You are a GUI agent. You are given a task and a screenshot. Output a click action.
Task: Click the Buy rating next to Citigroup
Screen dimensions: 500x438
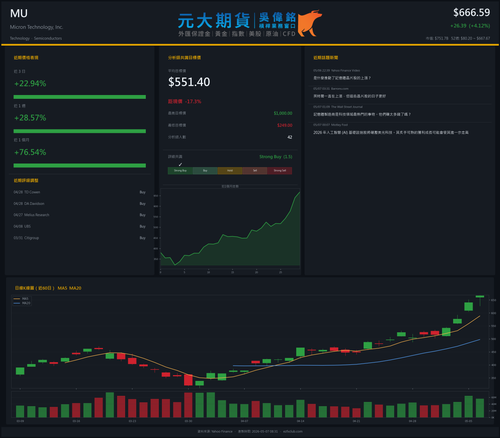143,238
